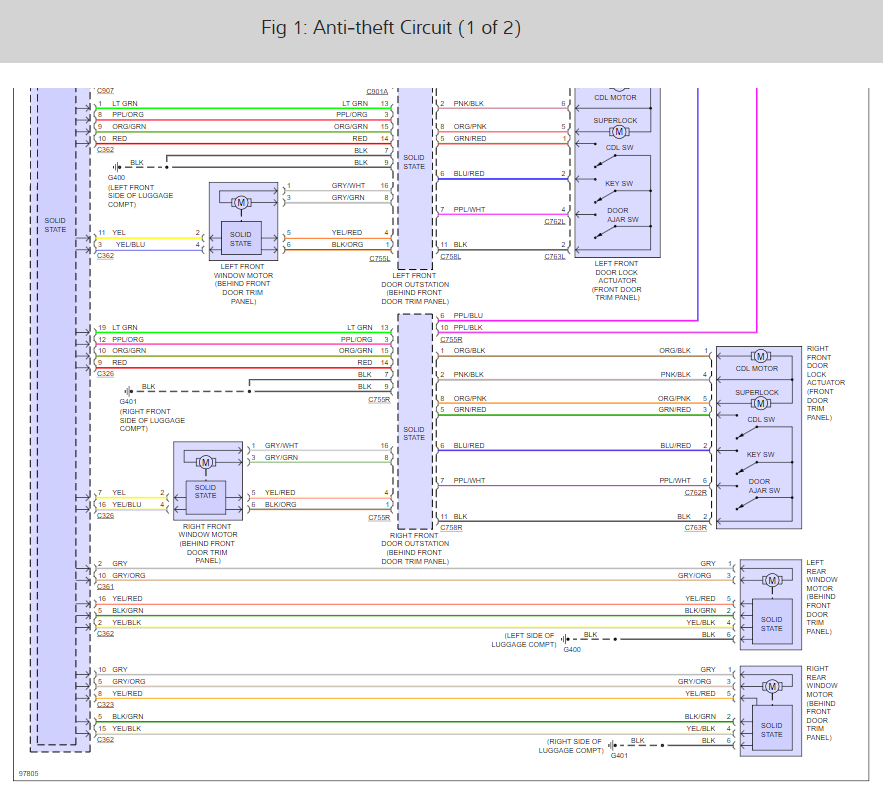
Task: Click the 'LEFT REAR WINDOW MOTOR' caption
Action: [x=822, y=597]
